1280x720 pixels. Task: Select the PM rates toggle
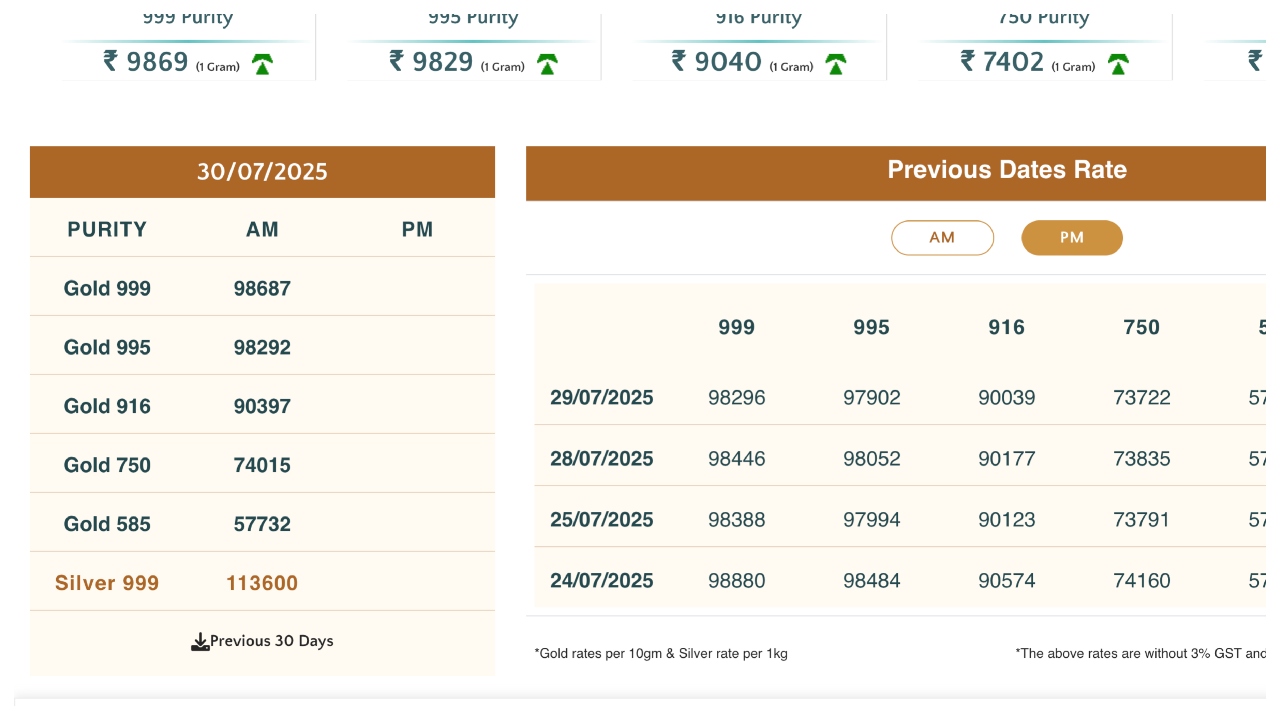point(1071,238)
